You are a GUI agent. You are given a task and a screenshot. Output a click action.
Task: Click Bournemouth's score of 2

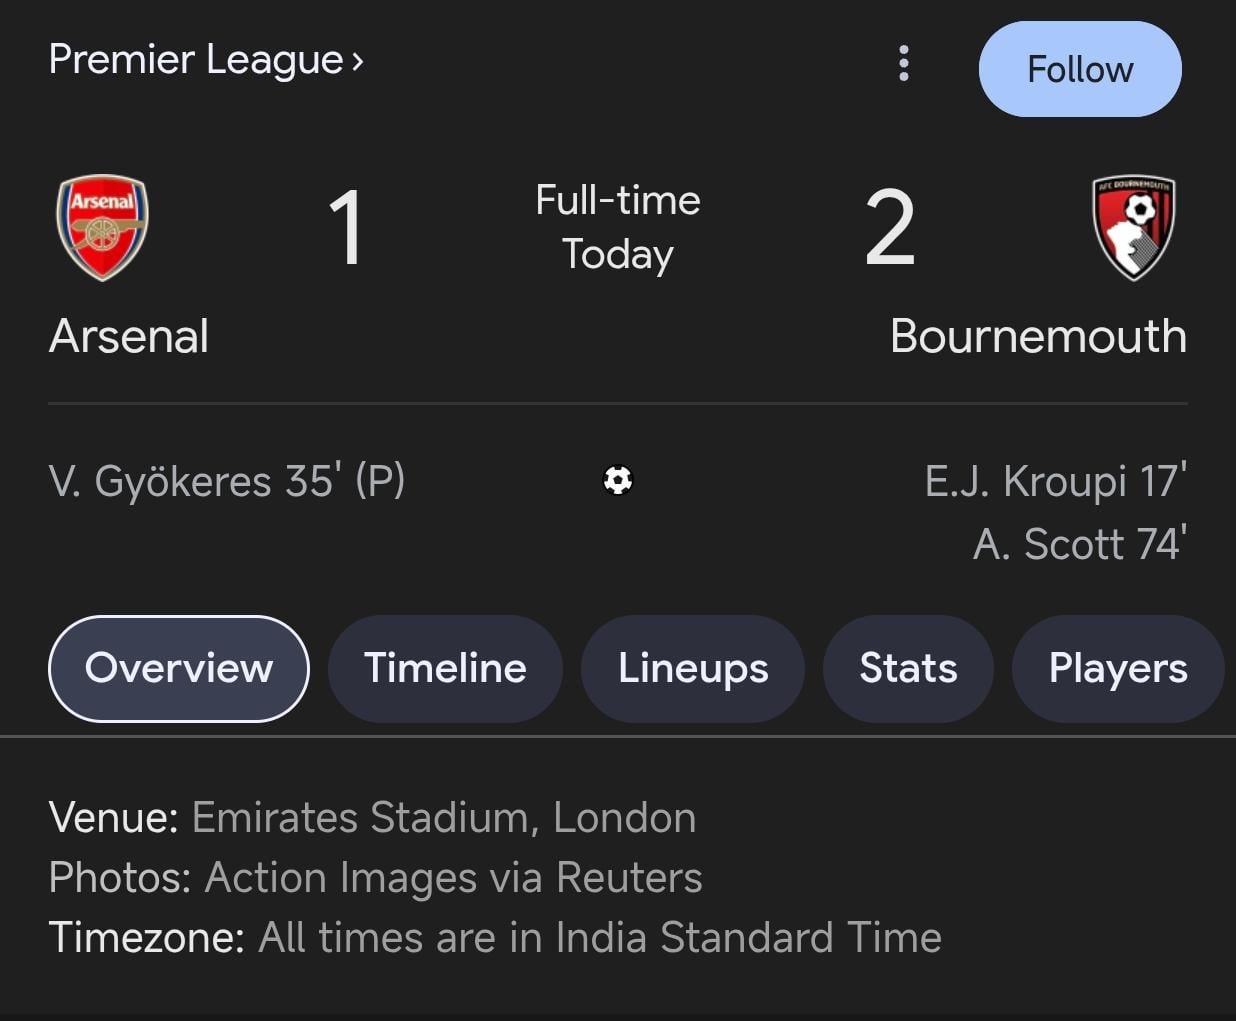(889, 228)
